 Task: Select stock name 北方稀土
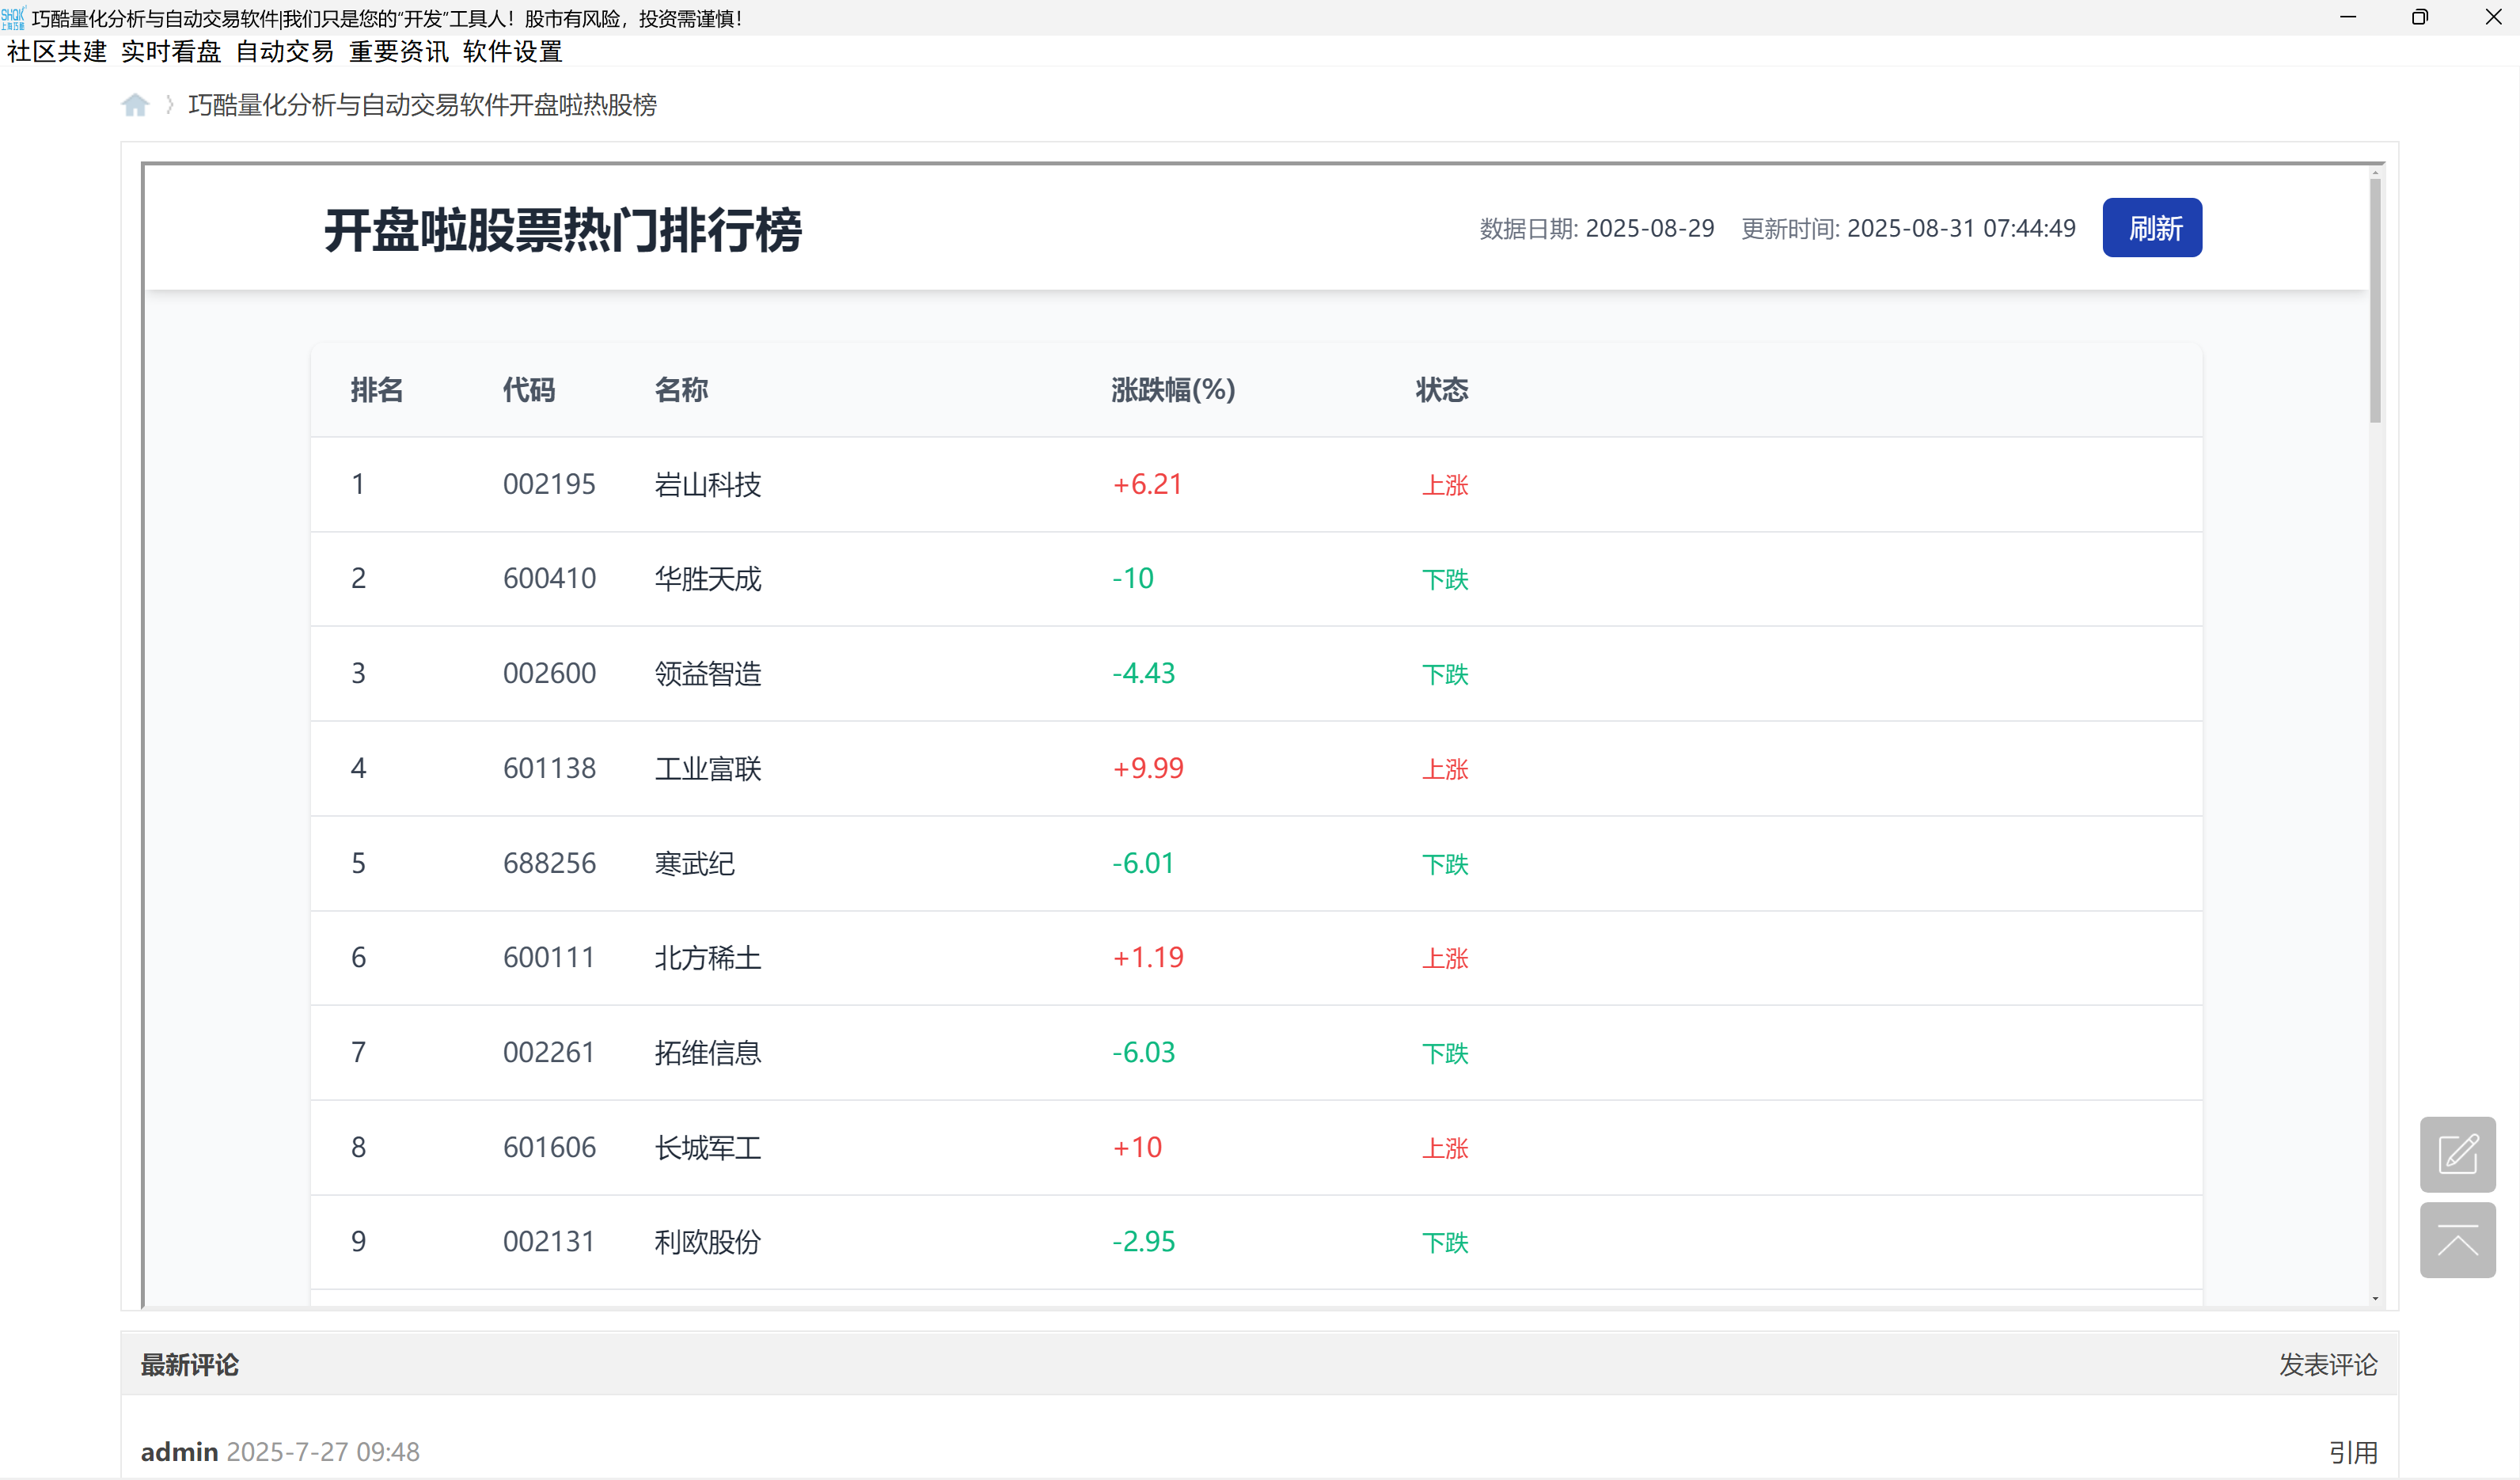[708, 958]
